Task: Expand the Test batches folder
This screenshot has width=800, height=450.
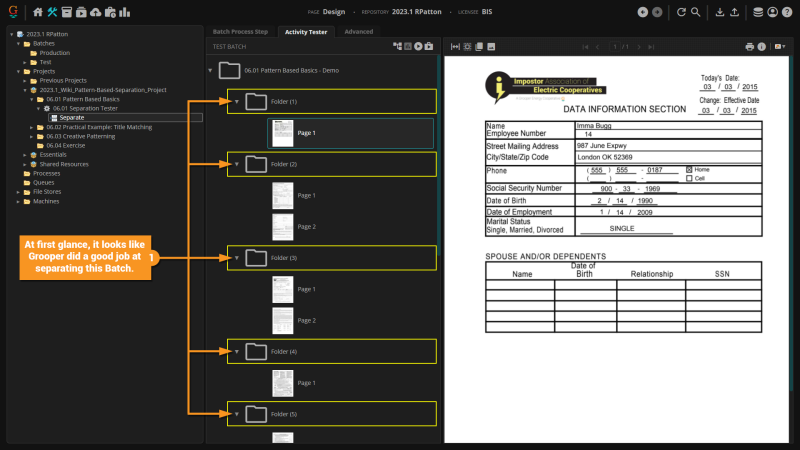Action: click(x=25, y=62)
